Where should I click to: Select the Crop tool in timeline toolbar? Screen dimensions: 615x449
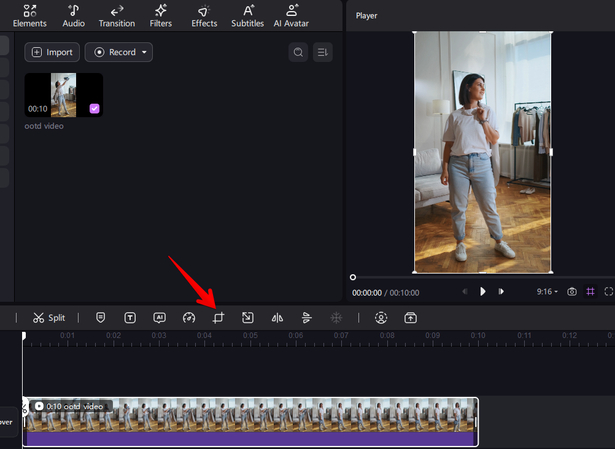pyautogui.click(x=218, y=317)
